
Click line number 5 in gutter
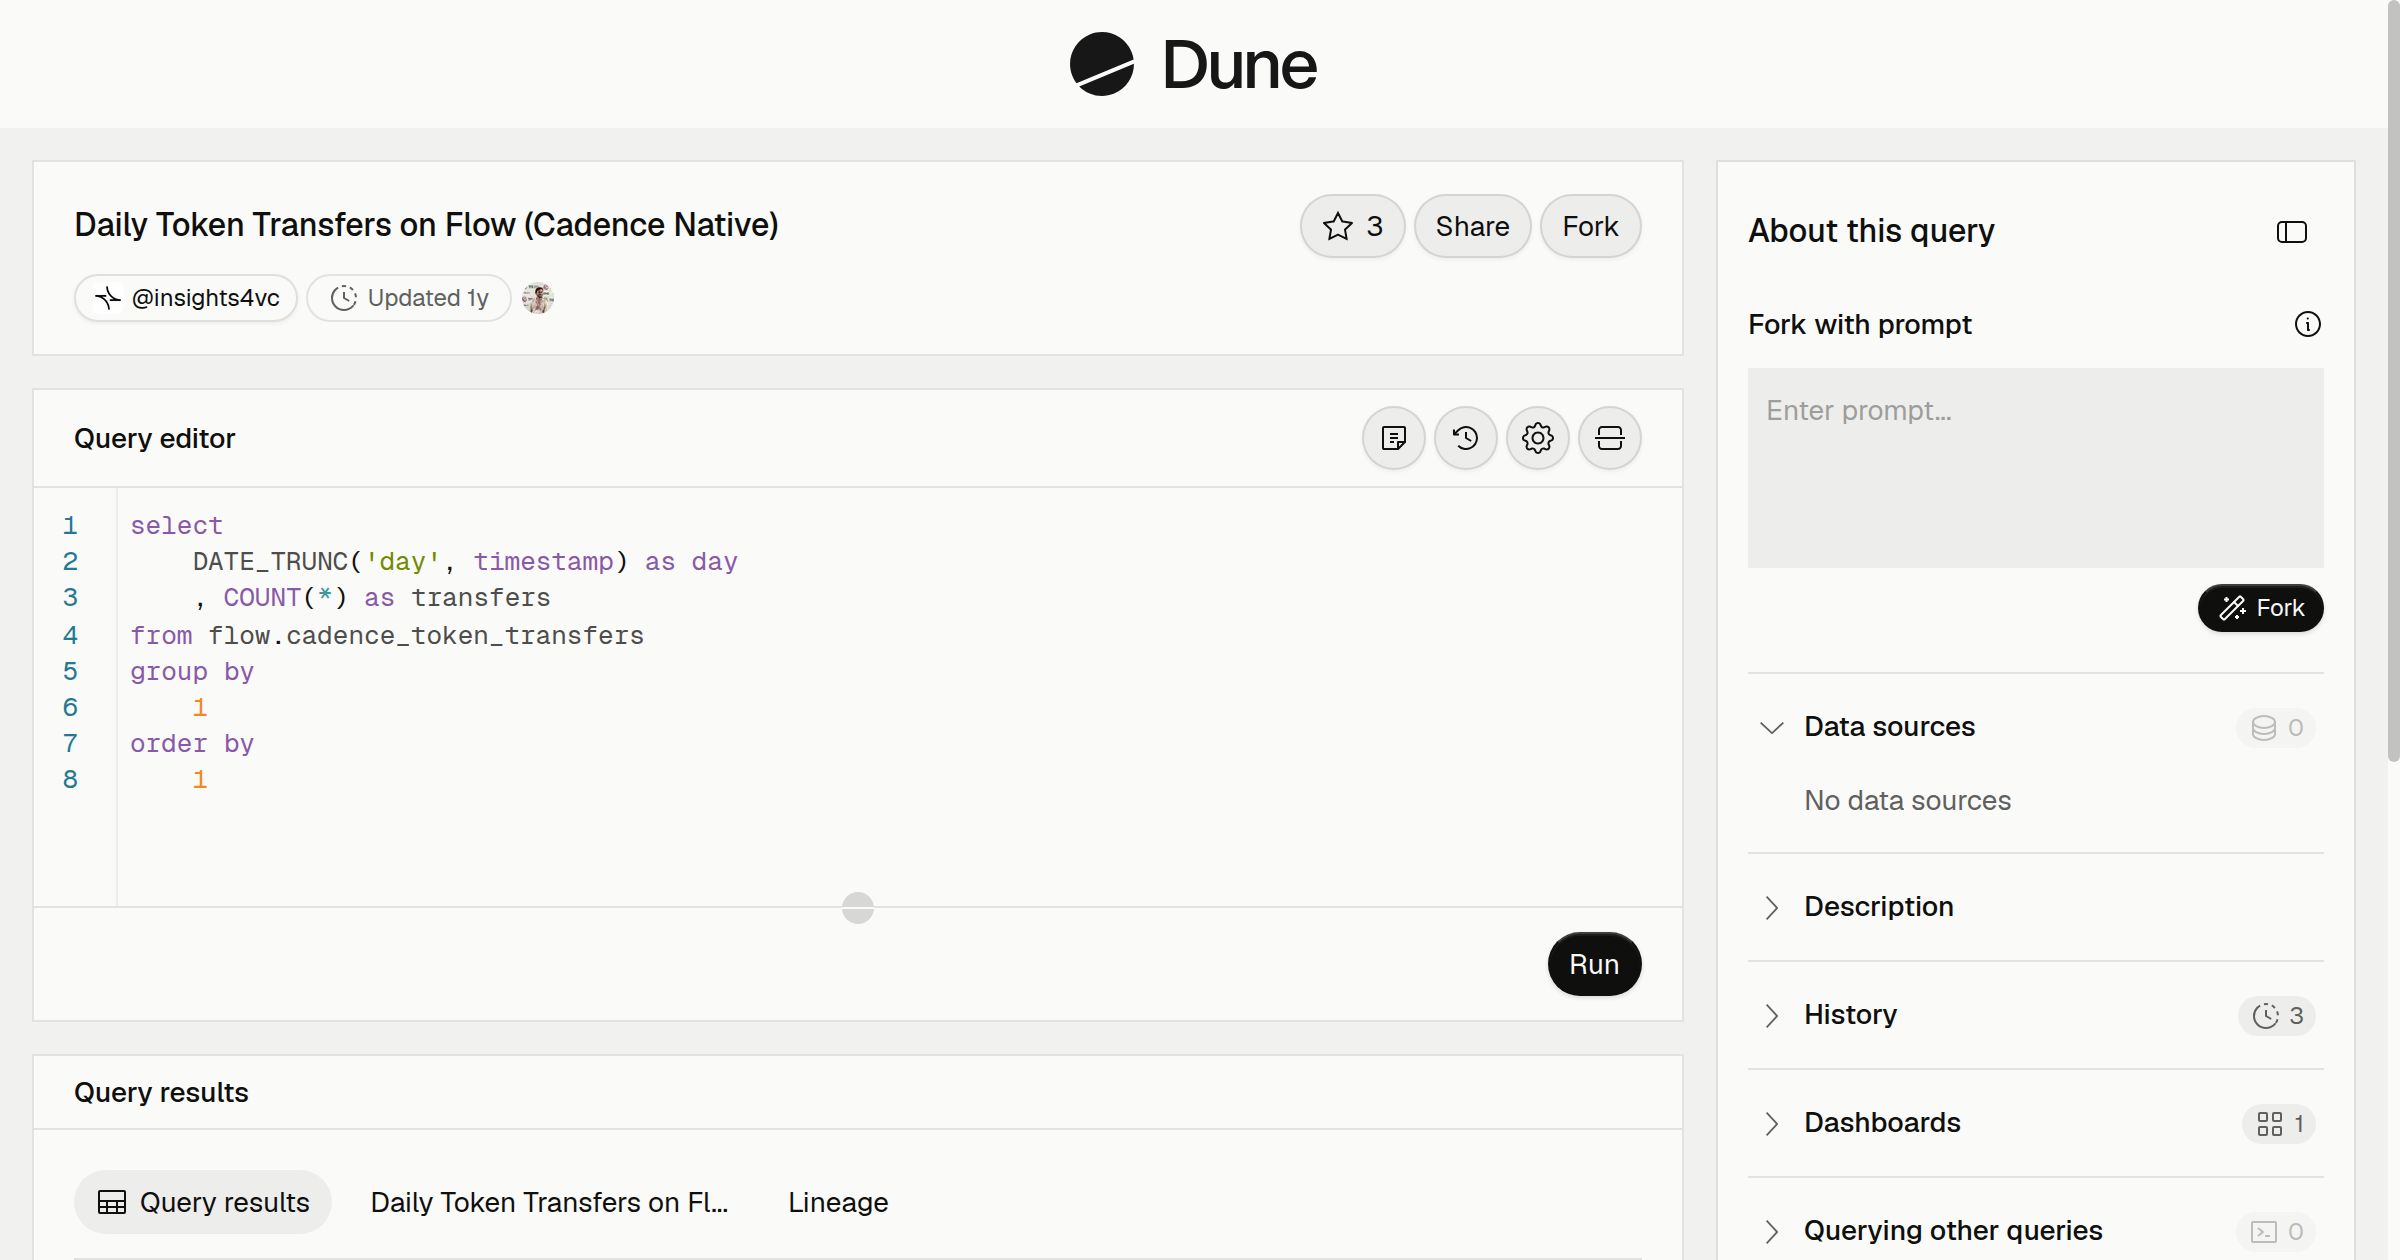coord(70,671)
